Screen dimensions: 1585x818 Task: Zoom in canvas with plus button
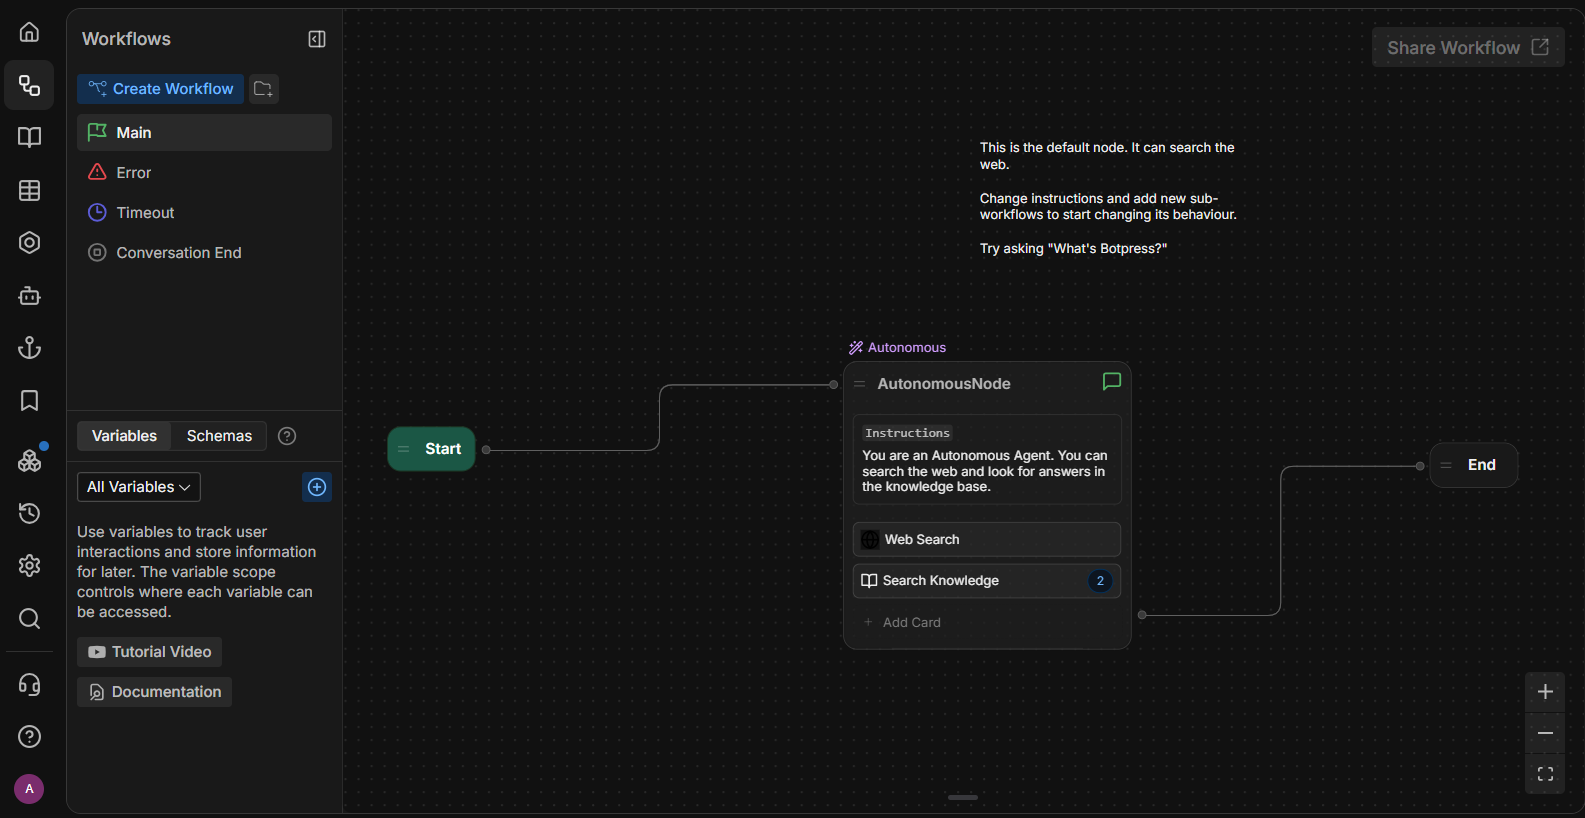pos(1545,692)
